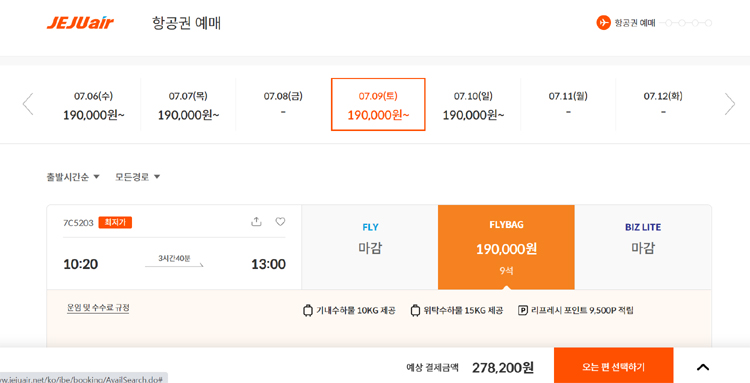Image resolution: width=750 pixels, height=383 pixels.
Task: Click the orange airplane step icon
Action: pos(604,22)
